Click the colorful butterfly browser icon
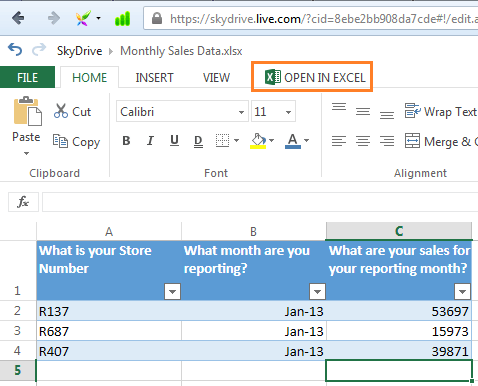The width and height of the screenshot is (478, 386). click(x=83, y=18)
